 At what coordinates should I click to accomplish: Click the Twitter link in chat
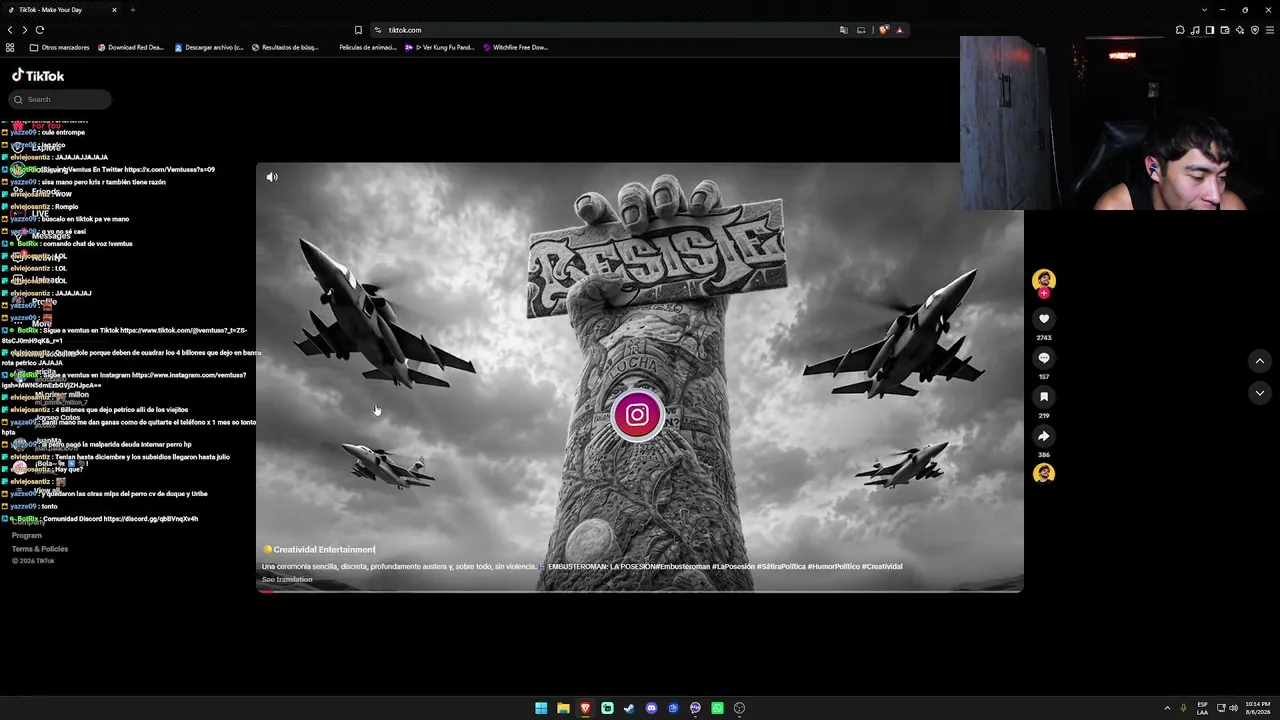click(x=169, y=170)
